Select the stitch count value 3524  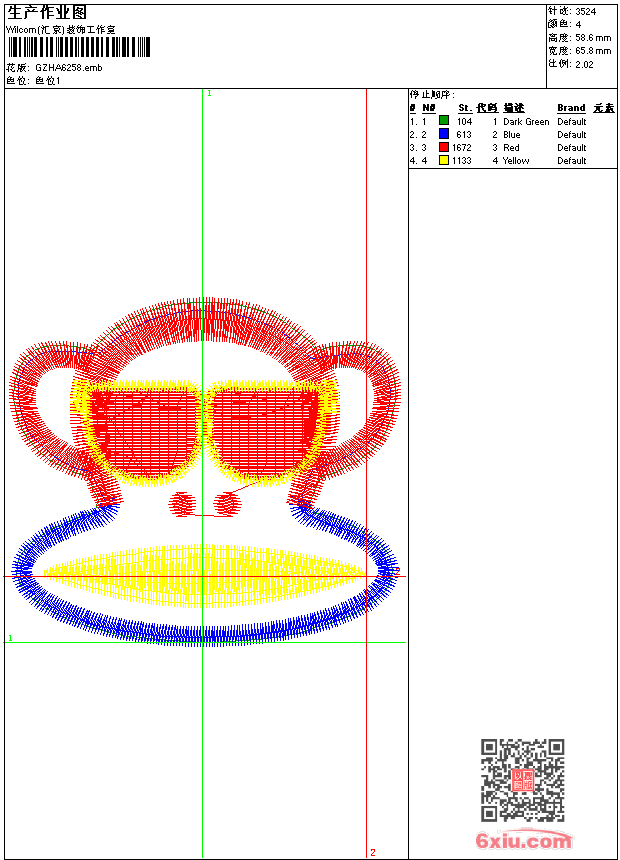point(585,12)
